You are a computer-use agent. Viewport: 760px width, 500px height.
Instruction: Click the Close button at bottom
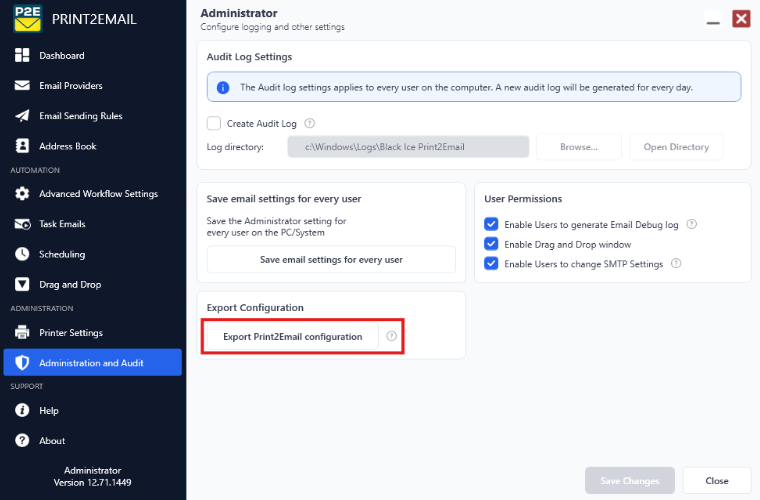pyautogui.click(x=717, y=481)
